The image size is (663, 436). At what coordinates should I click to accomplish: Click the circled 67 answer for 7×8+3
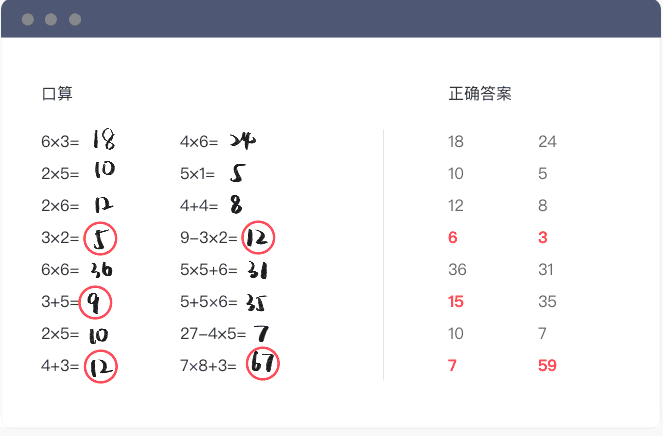263,365
